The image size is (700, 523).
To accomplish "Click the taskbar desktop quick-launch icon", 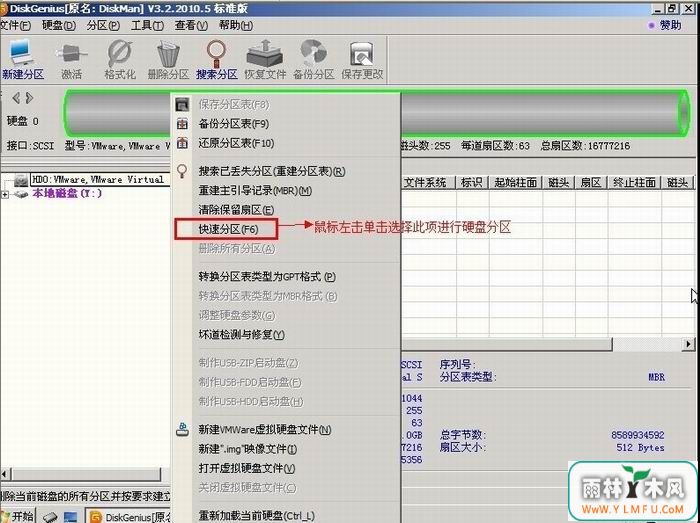I will pyautogui.click(x=71, y=517).
